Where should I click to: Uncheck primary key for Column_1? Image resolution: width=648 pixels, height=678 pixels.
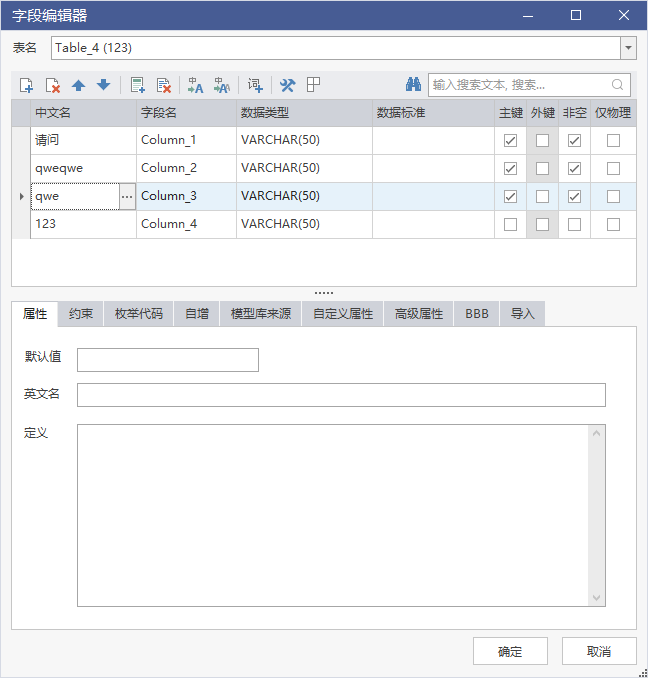[511, 141]
